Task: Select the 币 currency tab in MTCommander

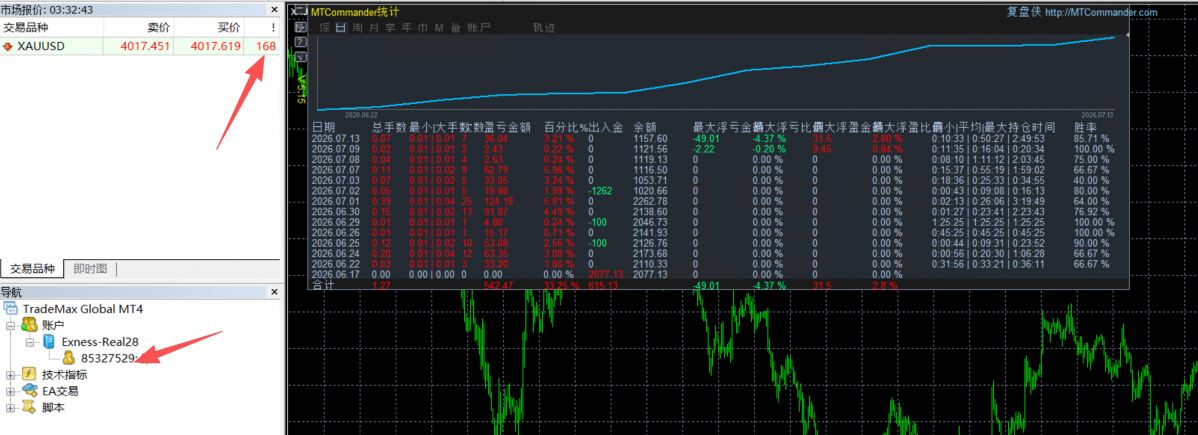Action: click(x=423, y=28)
